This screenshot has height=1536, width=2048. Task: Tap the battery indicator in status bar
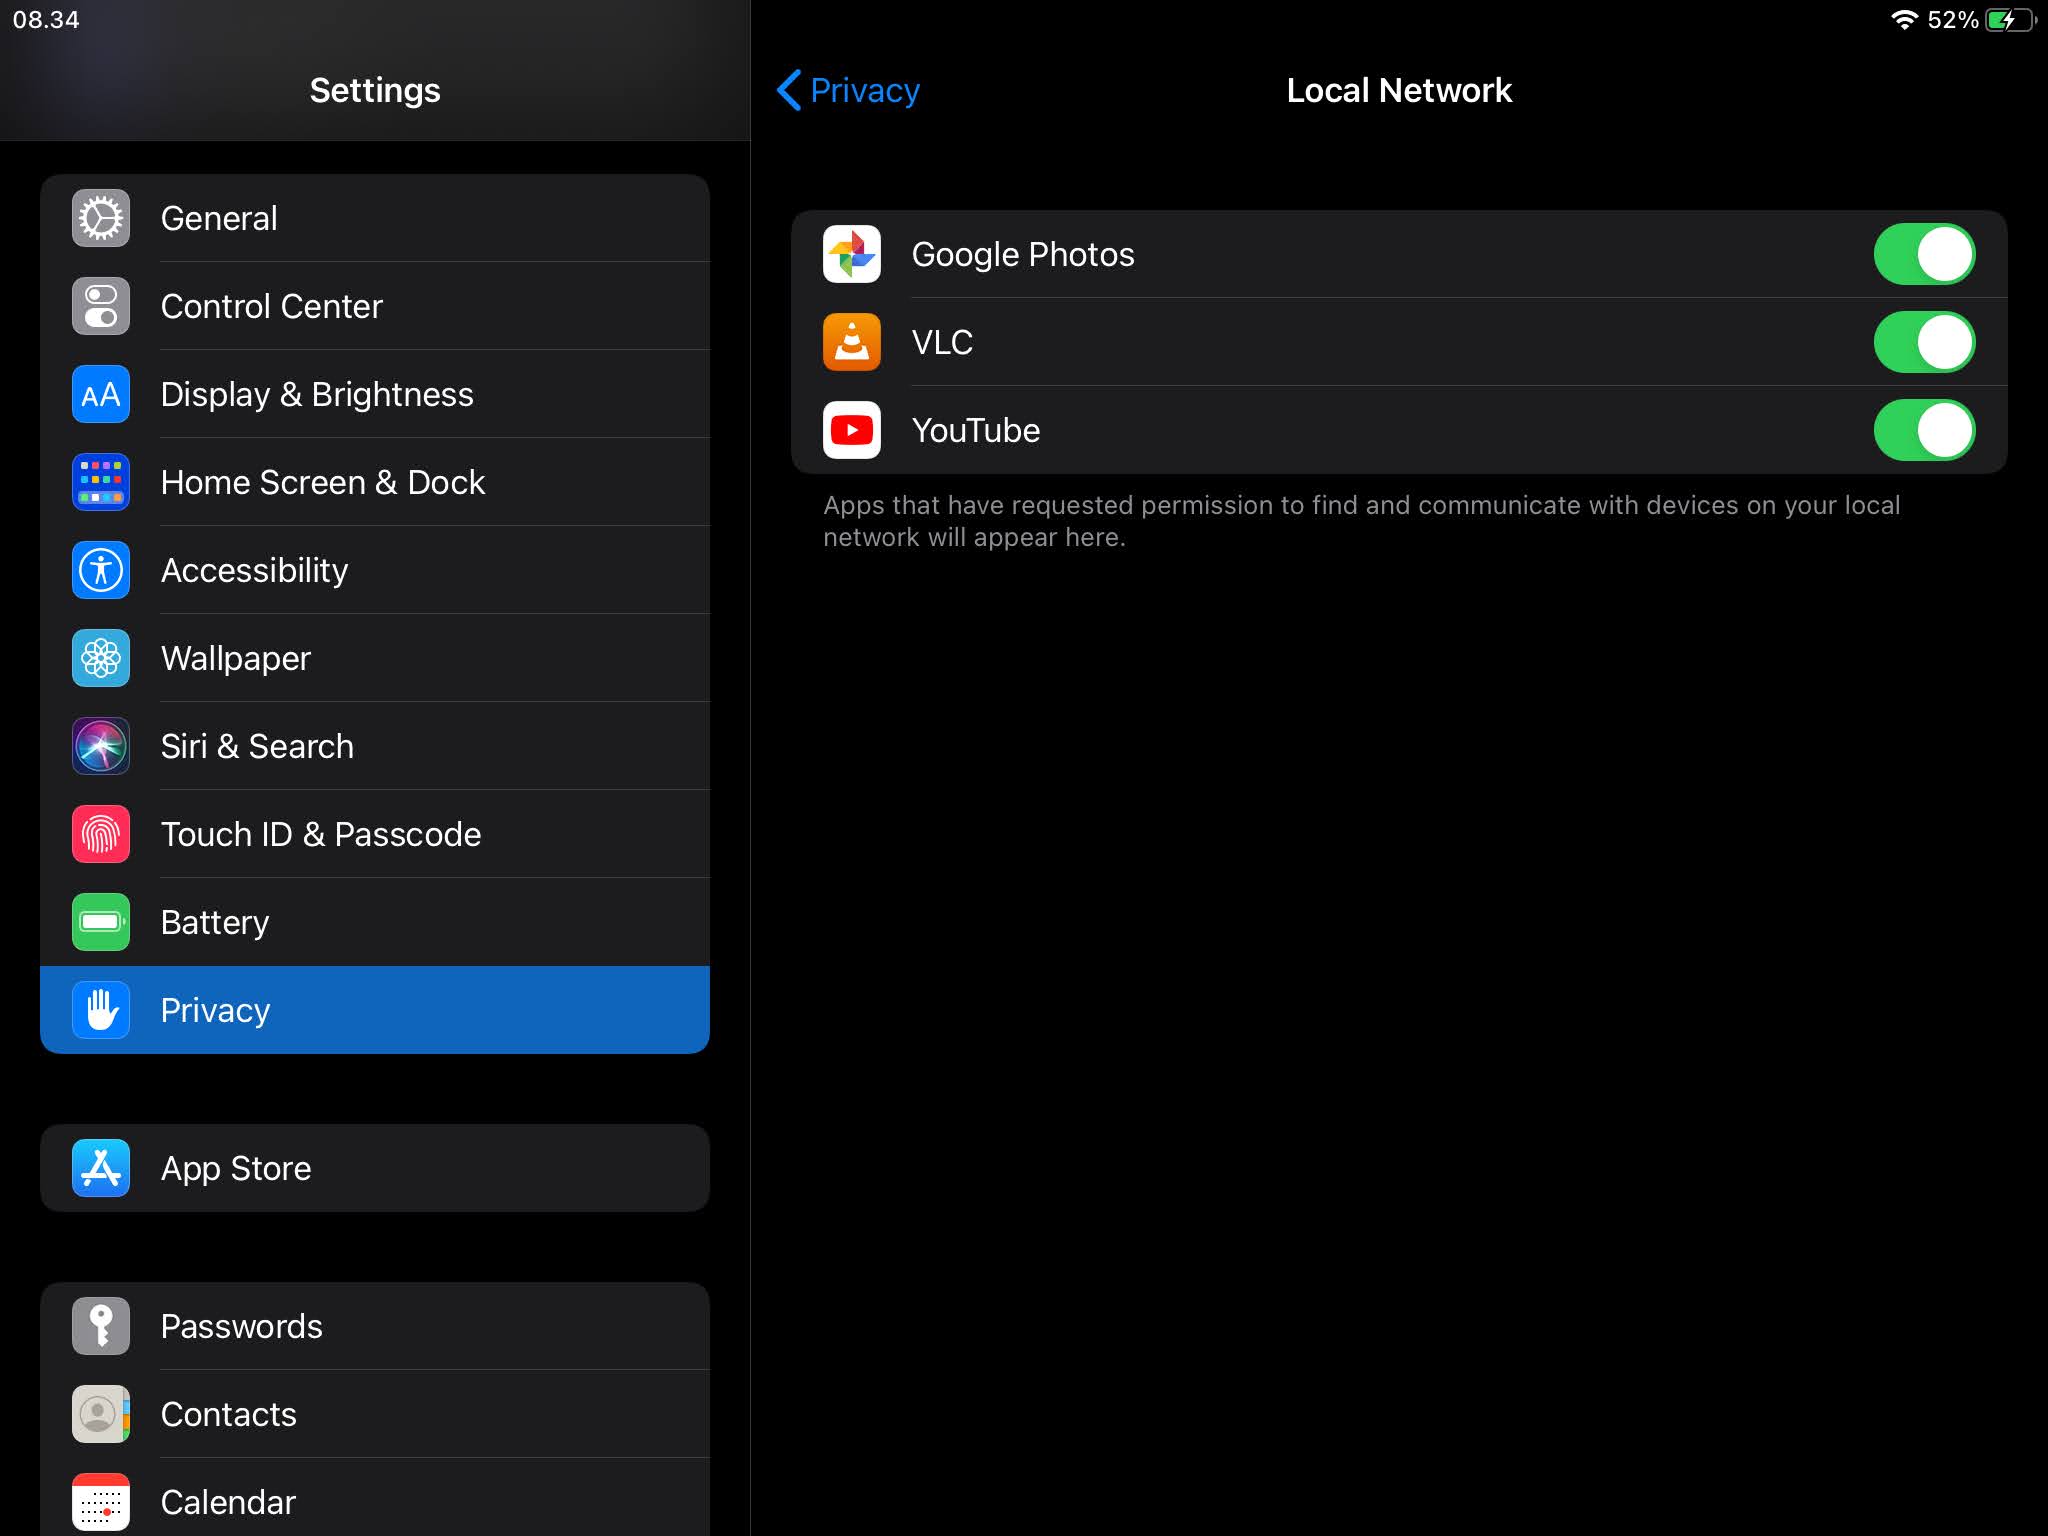click(x=2008, y=20)
